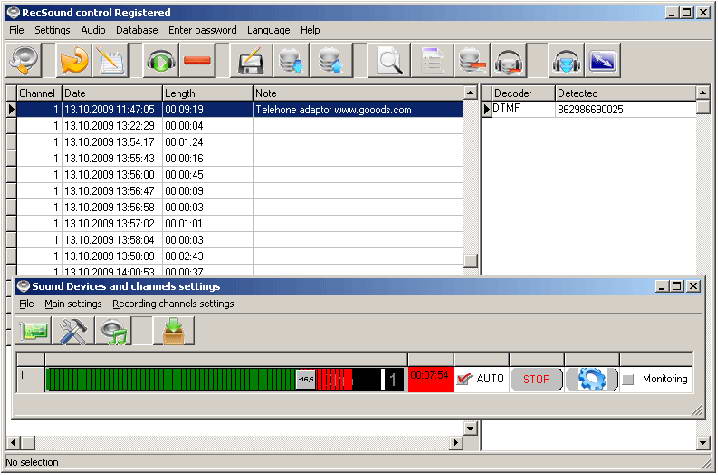The height and width of the screenshot is (475, 718).
Task: Click up arrow of decoder panel scrollbar
Action: click(703, 93)
